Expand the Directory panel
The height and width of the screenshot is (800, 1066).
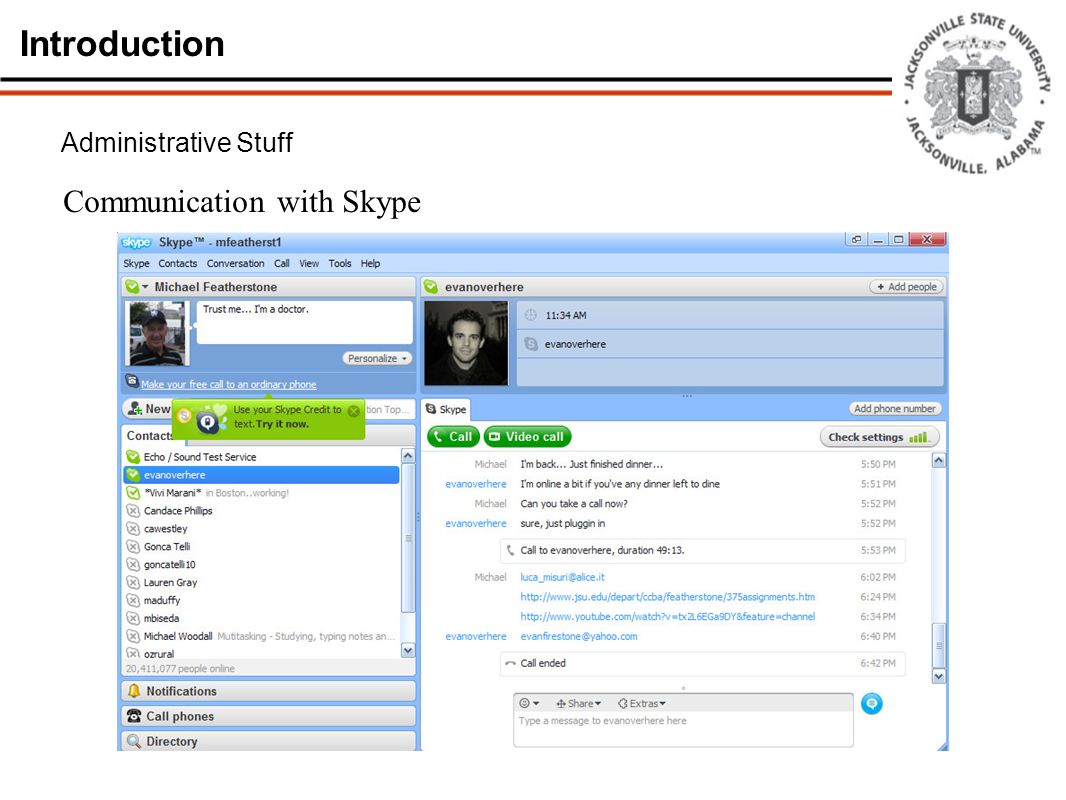(269, 741)
